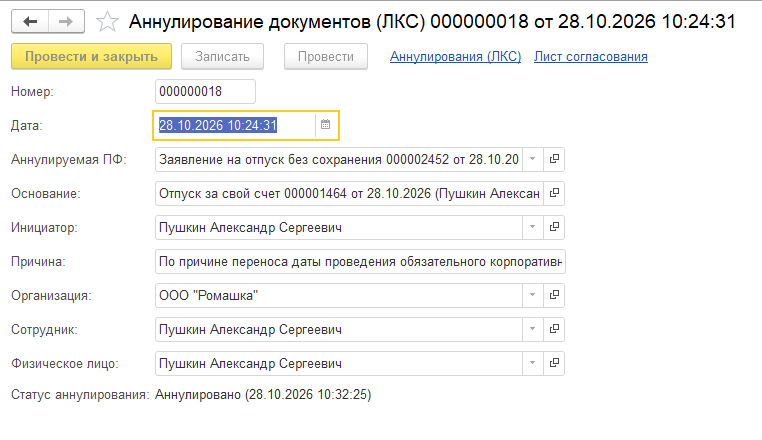Expand the Аннулируемая ПФ dropdown list
The height and width of the screenshot is (440, 762).
[x=533, y=159]
